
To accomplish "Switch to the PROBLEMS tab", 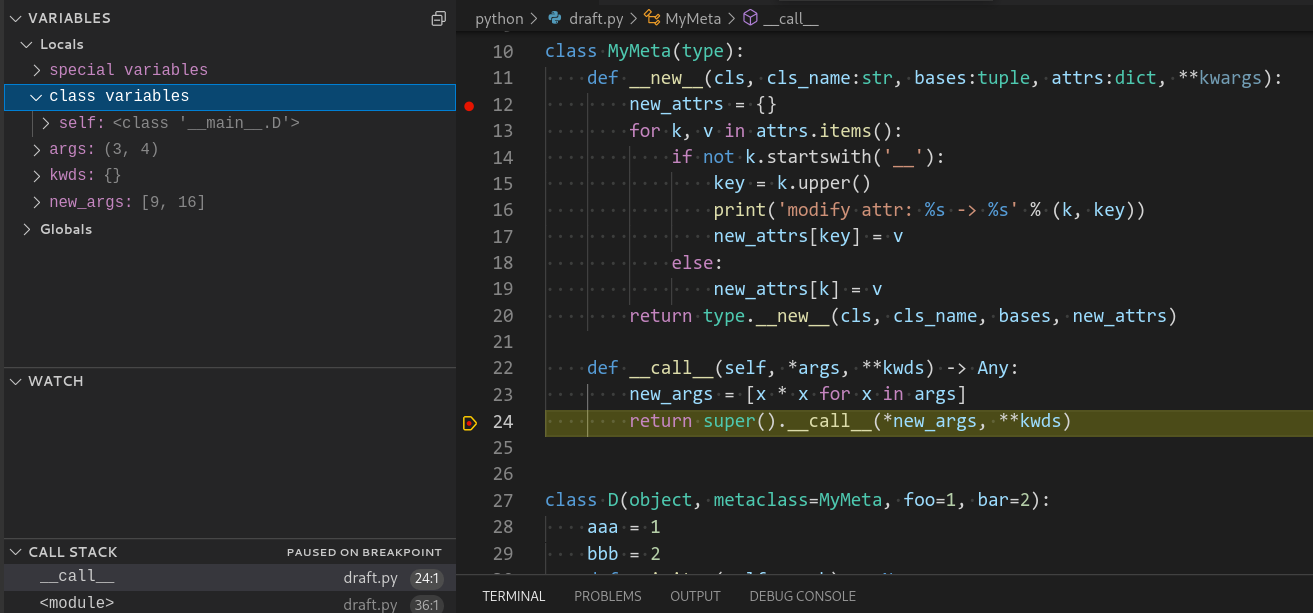I will click(607, 596).
